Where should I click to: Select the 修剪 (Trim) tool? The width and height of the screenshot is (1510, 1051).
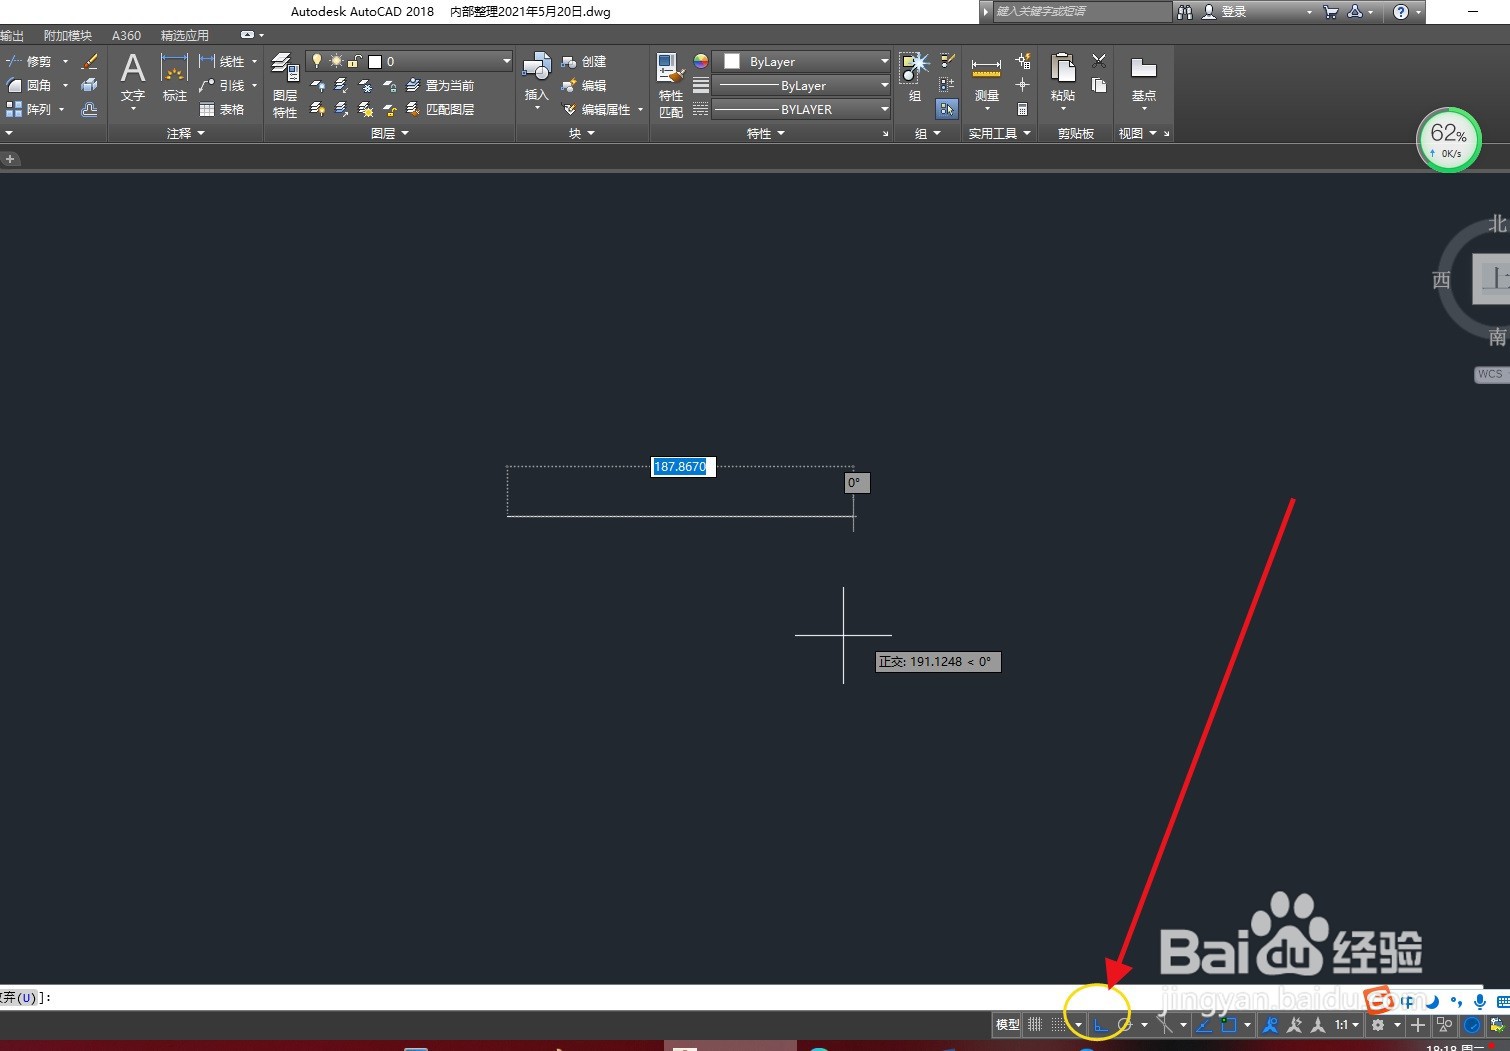pyautogui.click(x=28, y=61)
